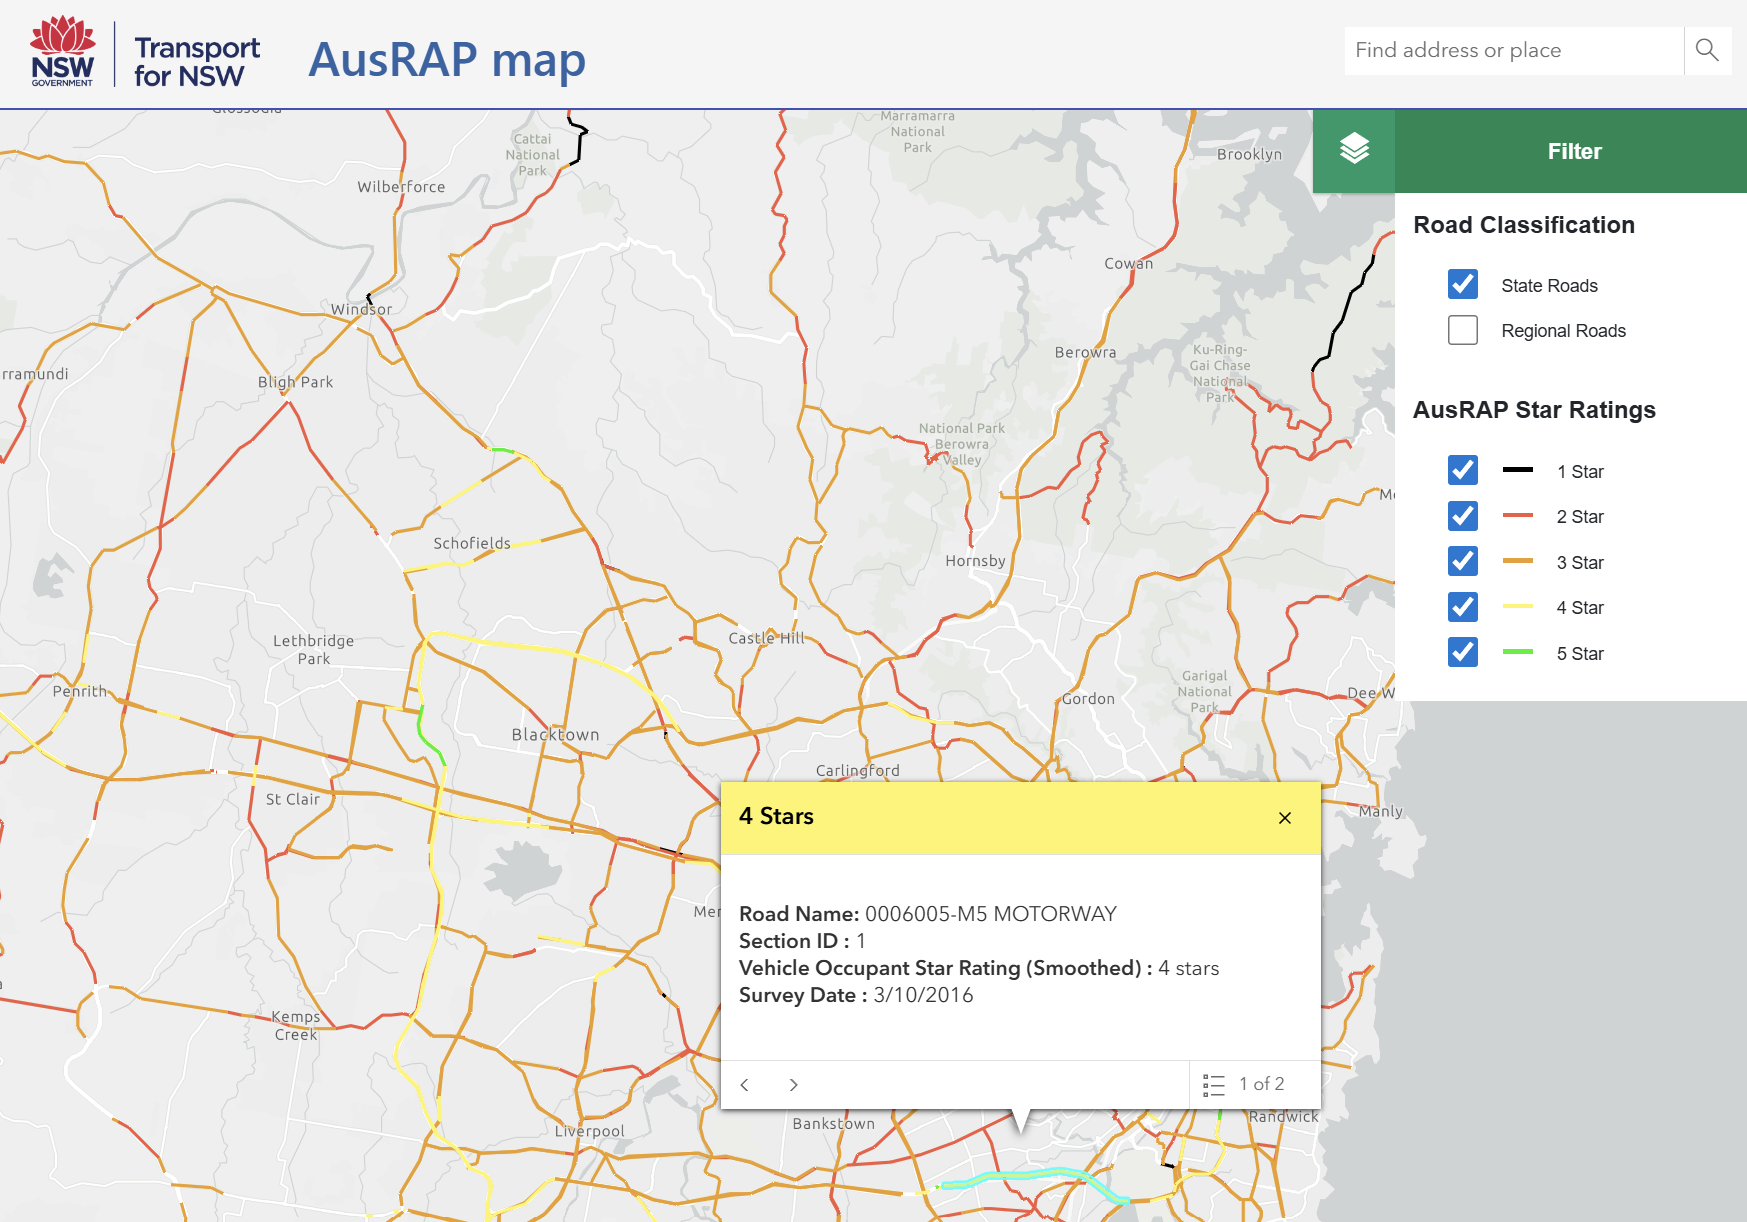Click the search magnifier icon
1747x1222 pixels.
click(1707, 50)
